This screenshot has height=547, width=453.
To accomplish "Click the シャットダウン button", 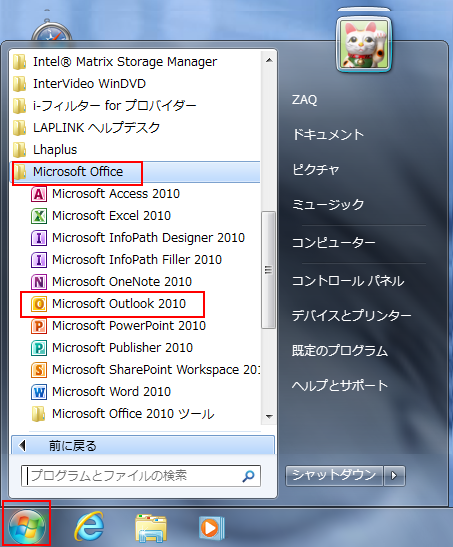I will pyautogui.click(x=334, y=475).
